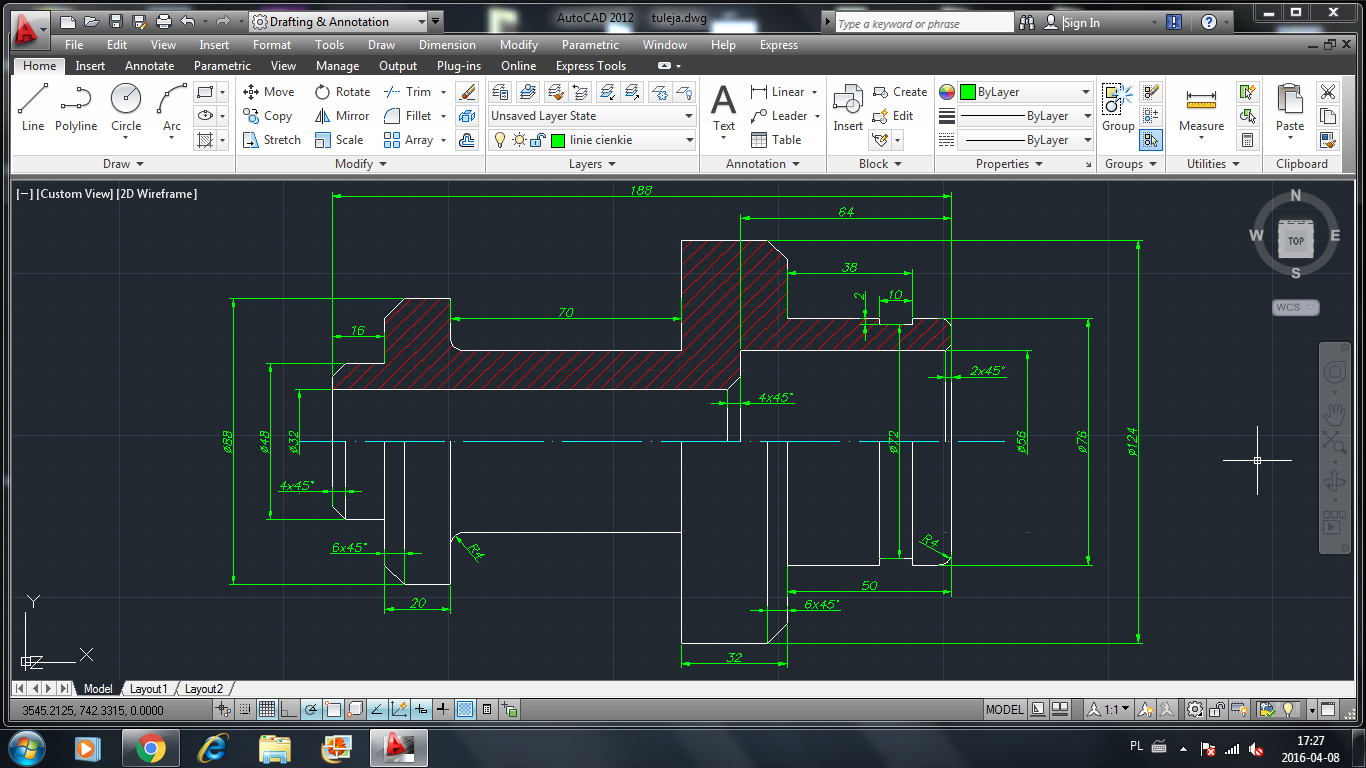Screen dimensions: 1366x768
Task: Click the Move tool
Action: 268,91
